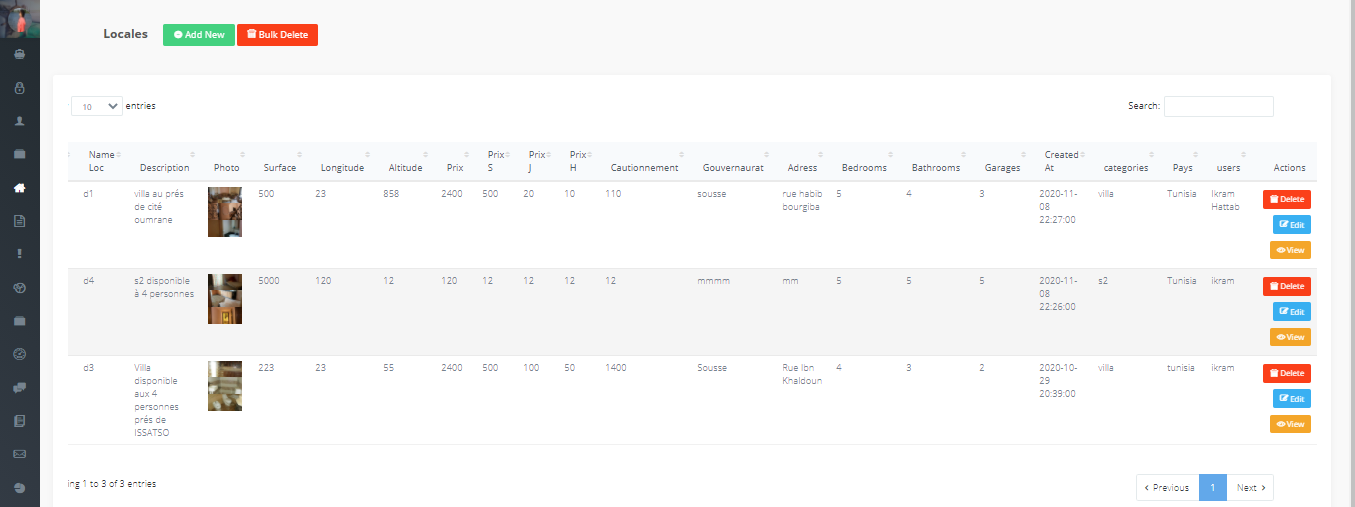This screenshot has height=507, width=1355.
Task: Click the document page icon in sidebar
Action: (19, 221)
